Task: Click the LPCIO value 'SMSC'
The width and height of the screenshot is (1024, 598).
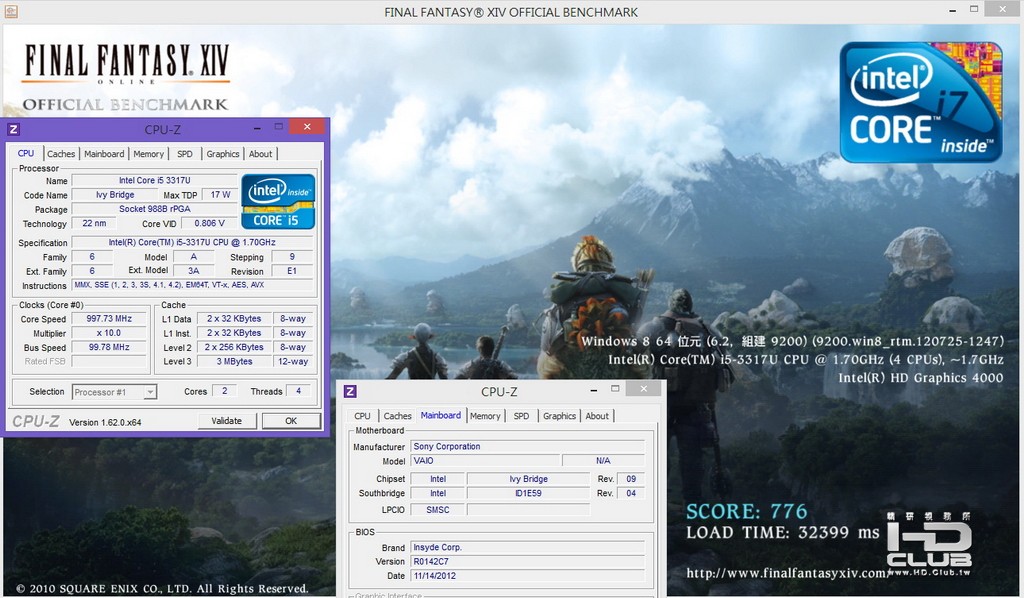Action: (438, 510)
